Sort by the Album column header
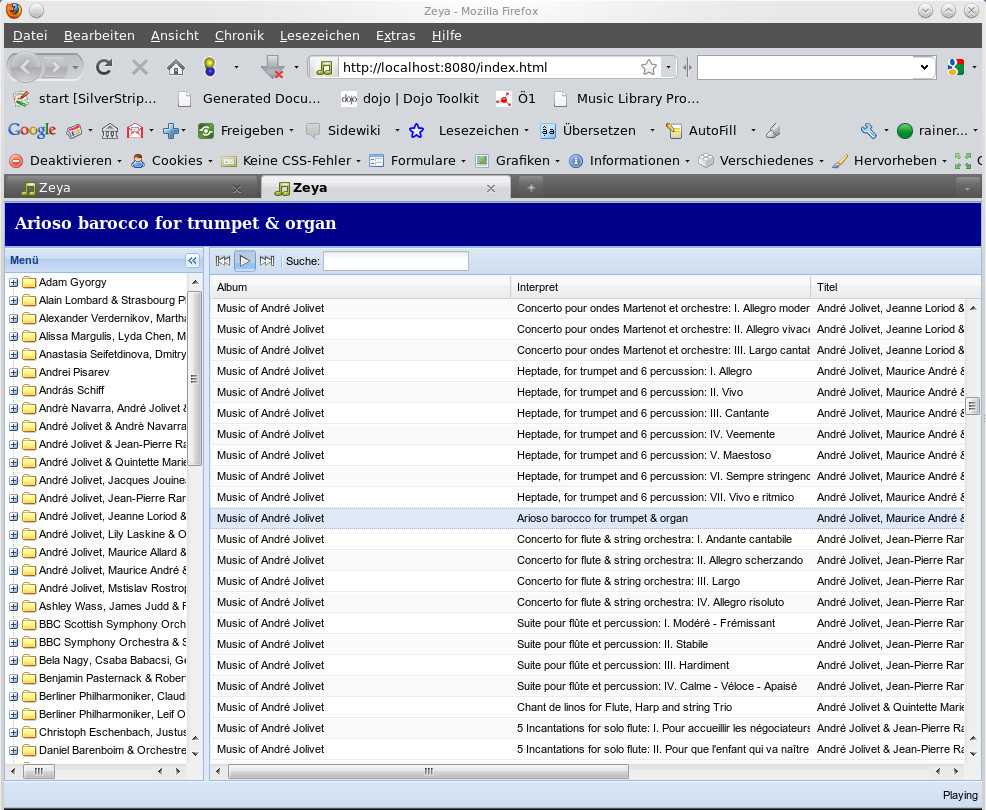This screenshot has width=986, height=810. pos(360,288)
